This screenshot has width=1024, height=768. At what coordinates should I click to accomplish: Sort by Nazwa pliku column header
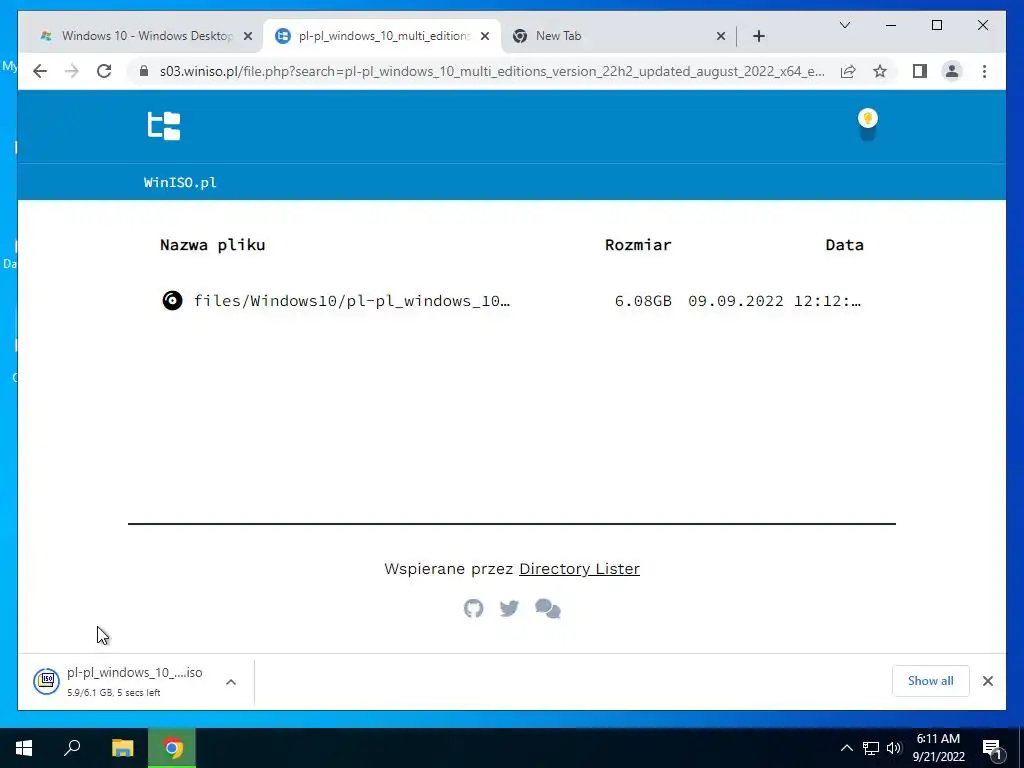212,245
